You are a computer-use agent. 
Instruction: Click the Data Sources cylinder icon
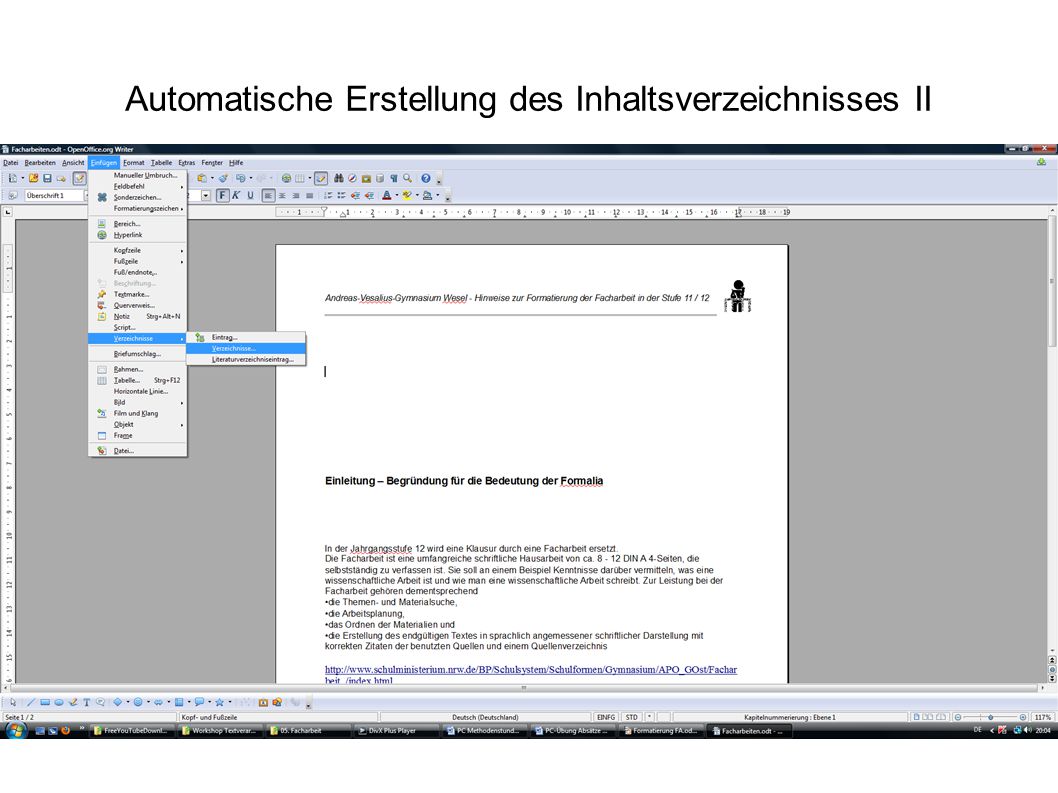tap(380, 178)
